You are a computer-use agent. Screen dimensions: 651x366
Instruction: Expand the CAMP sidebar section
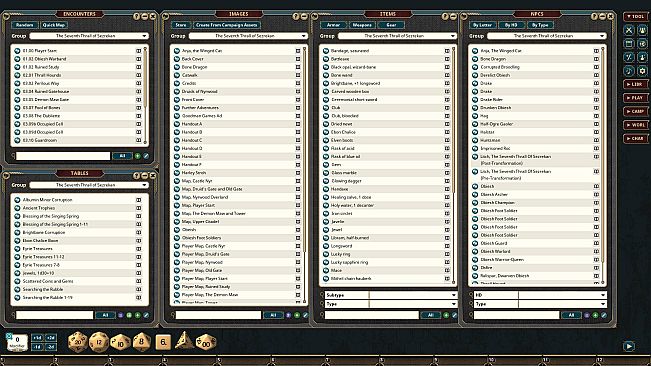(x=636, y=111)
